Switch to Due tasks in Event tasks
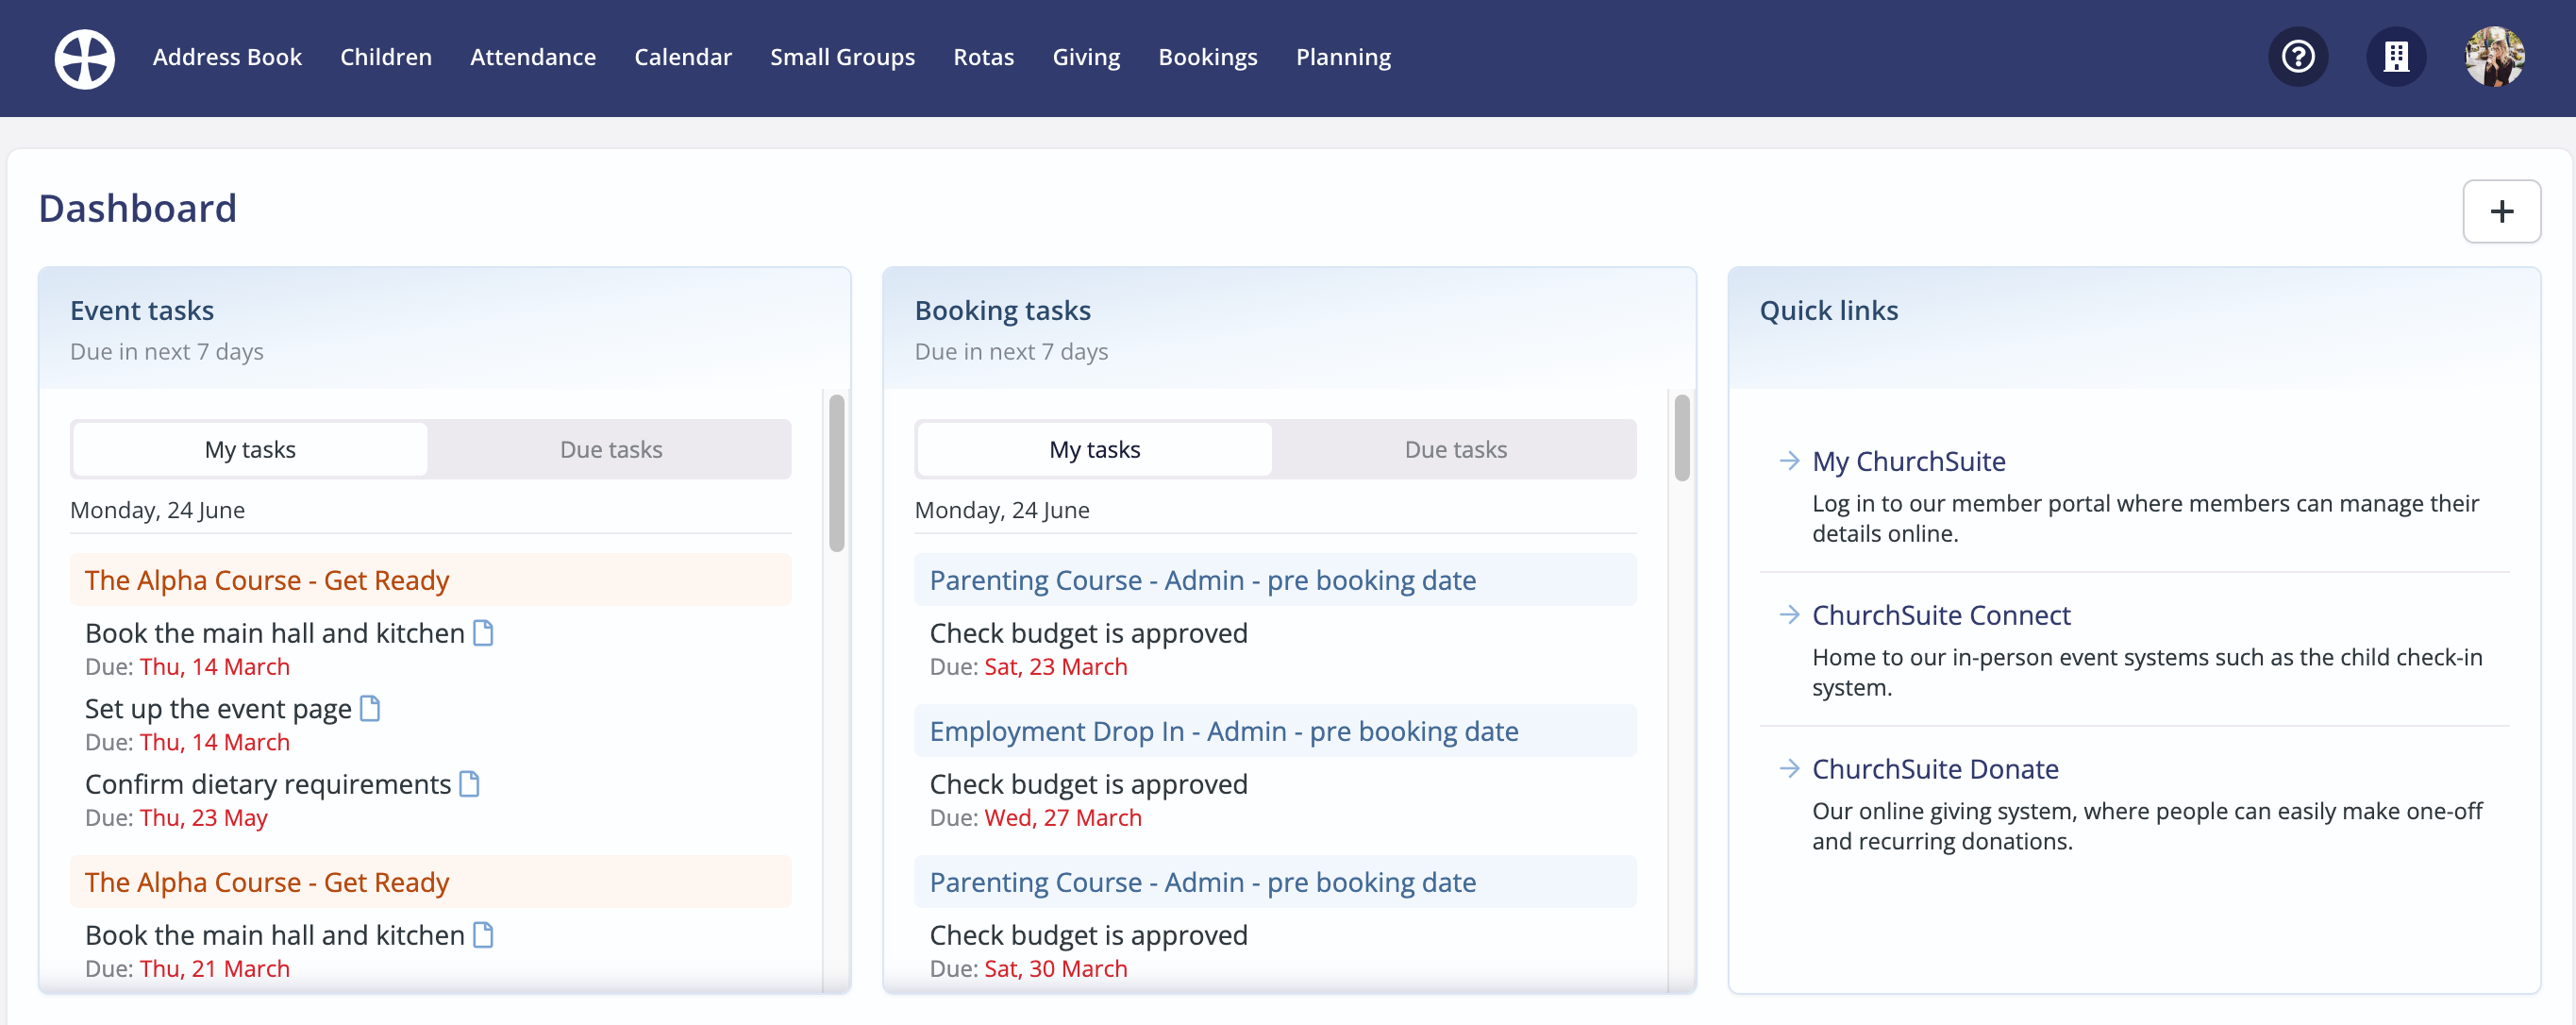The image size is (2576, 1025). (611, 449)
